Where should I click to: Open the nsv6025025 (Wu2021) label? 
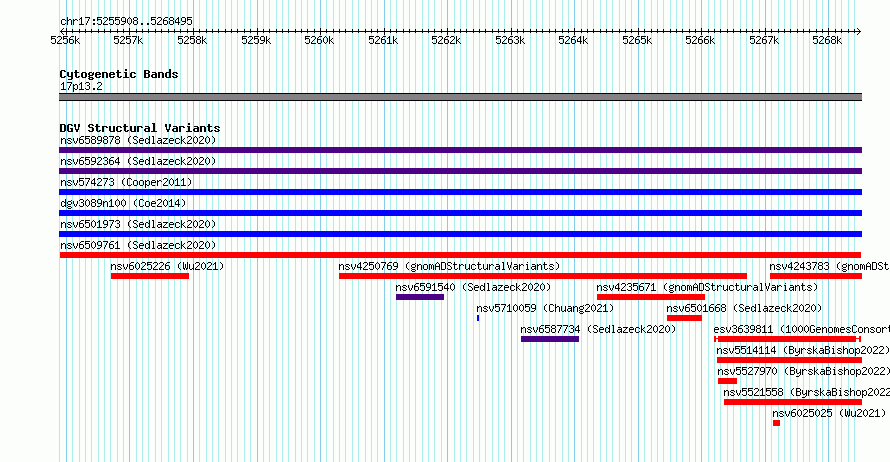[x=829, y=413]
